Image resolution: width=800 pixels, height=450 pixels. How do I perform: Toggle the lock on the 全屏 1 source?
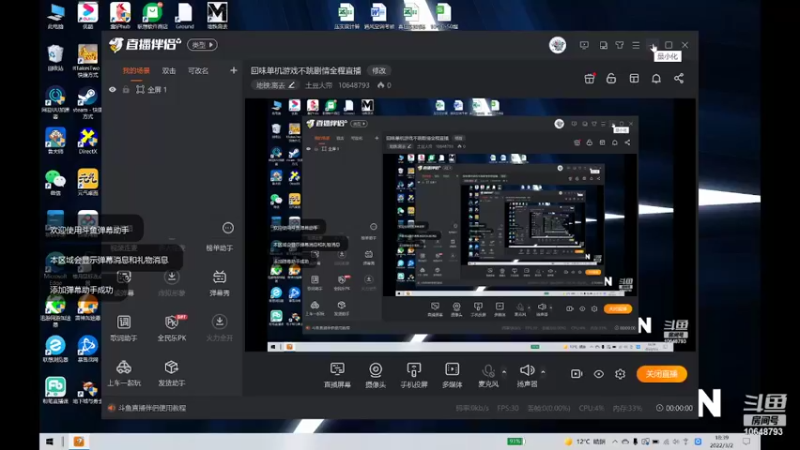click(126, 89)
